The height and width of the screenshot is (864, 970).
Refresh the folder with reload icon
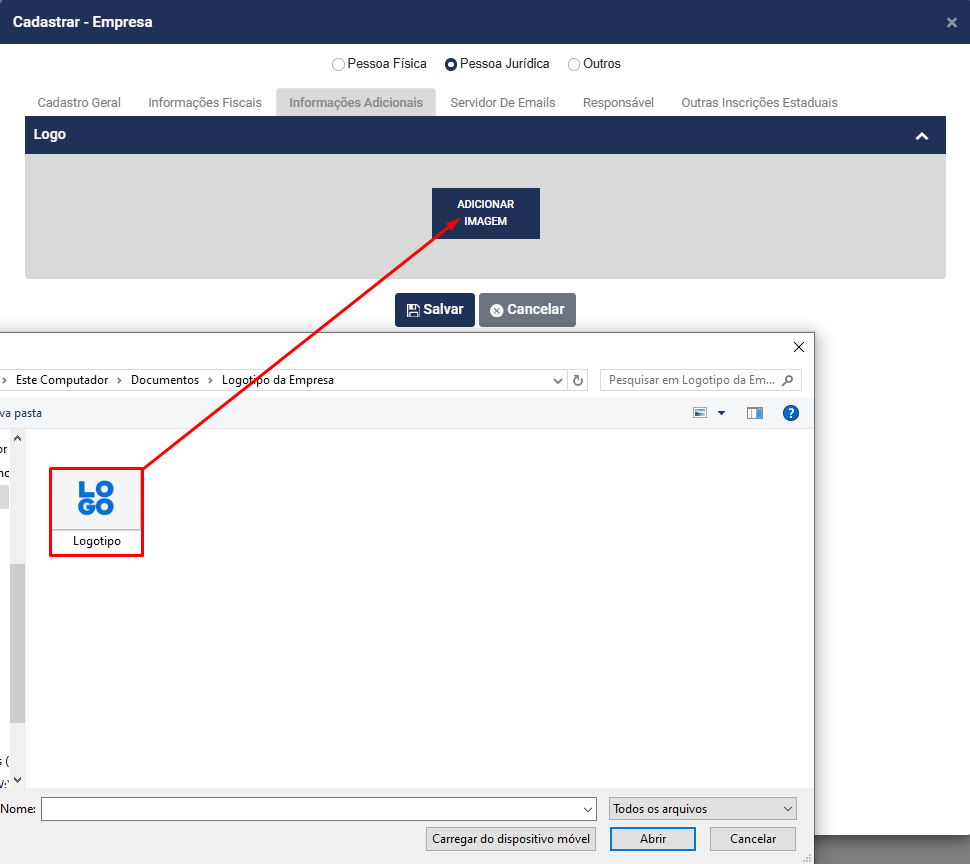[578, 380]
